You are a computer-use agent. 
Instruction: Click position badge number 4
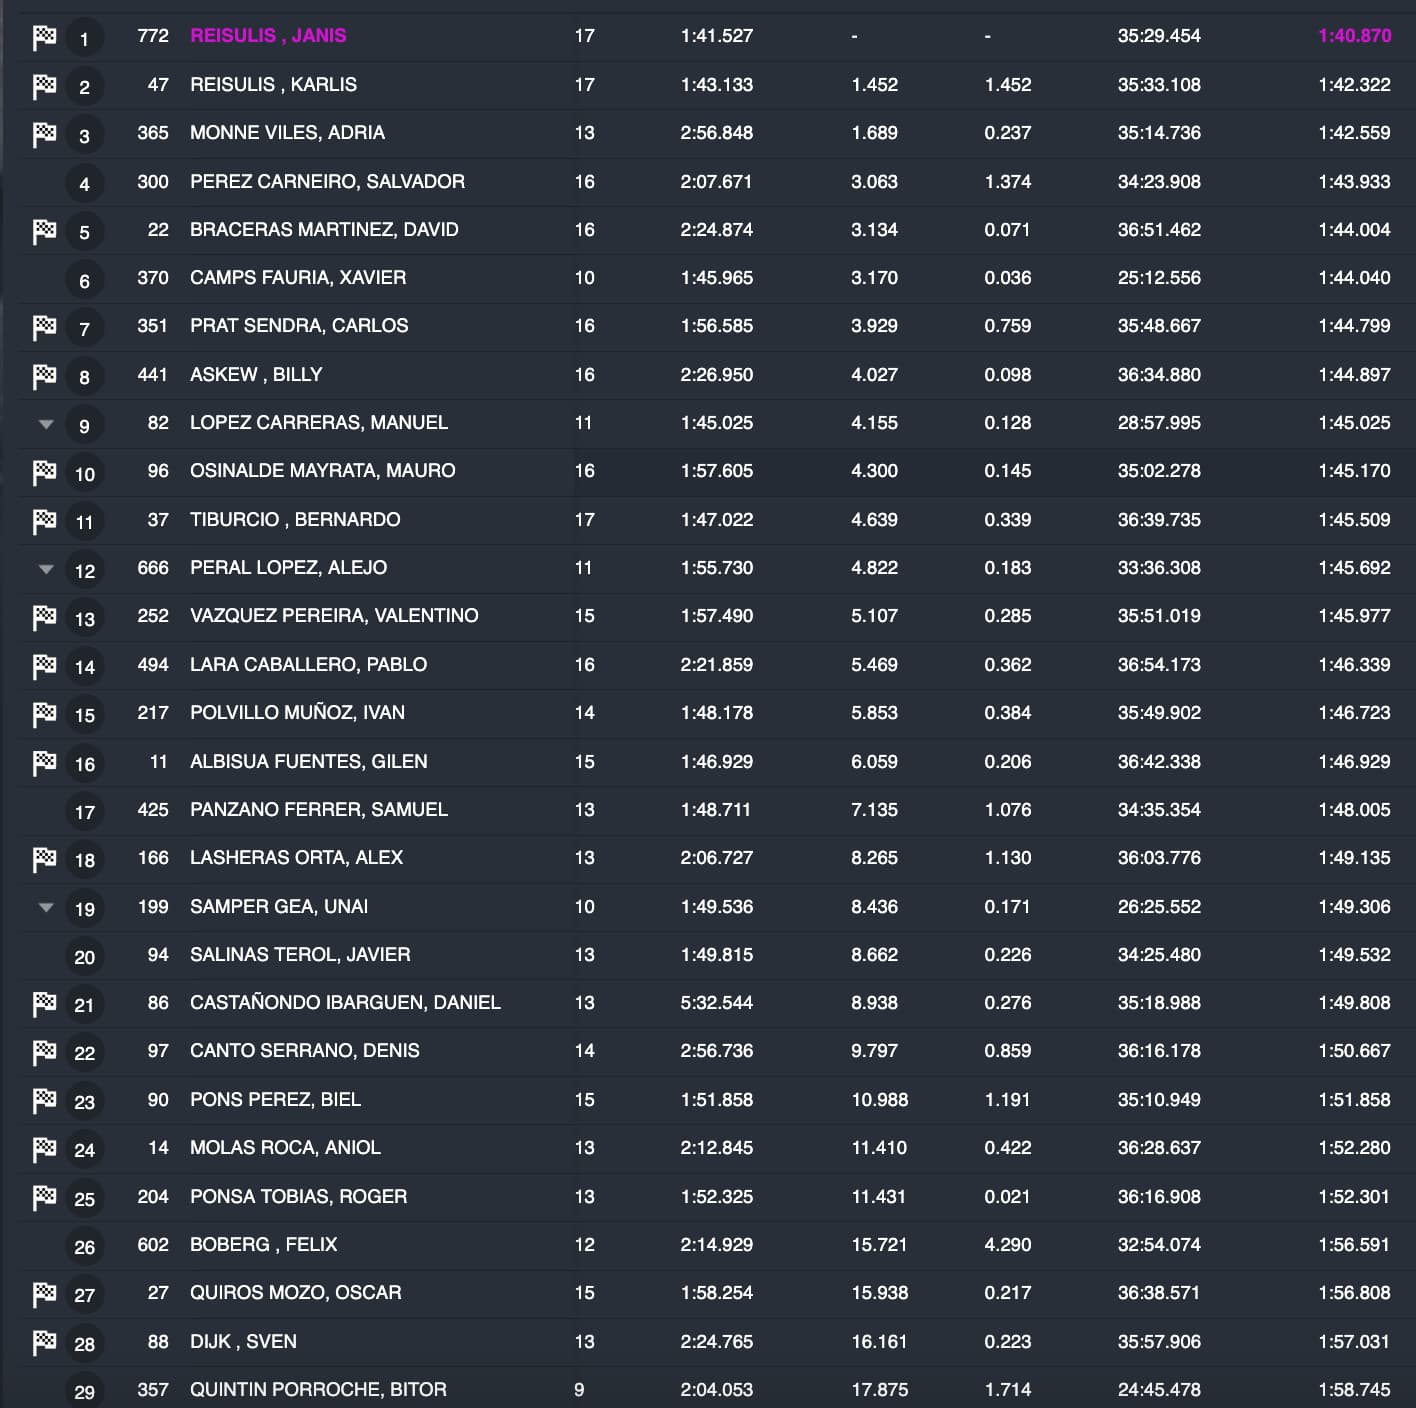pos(84,184)
